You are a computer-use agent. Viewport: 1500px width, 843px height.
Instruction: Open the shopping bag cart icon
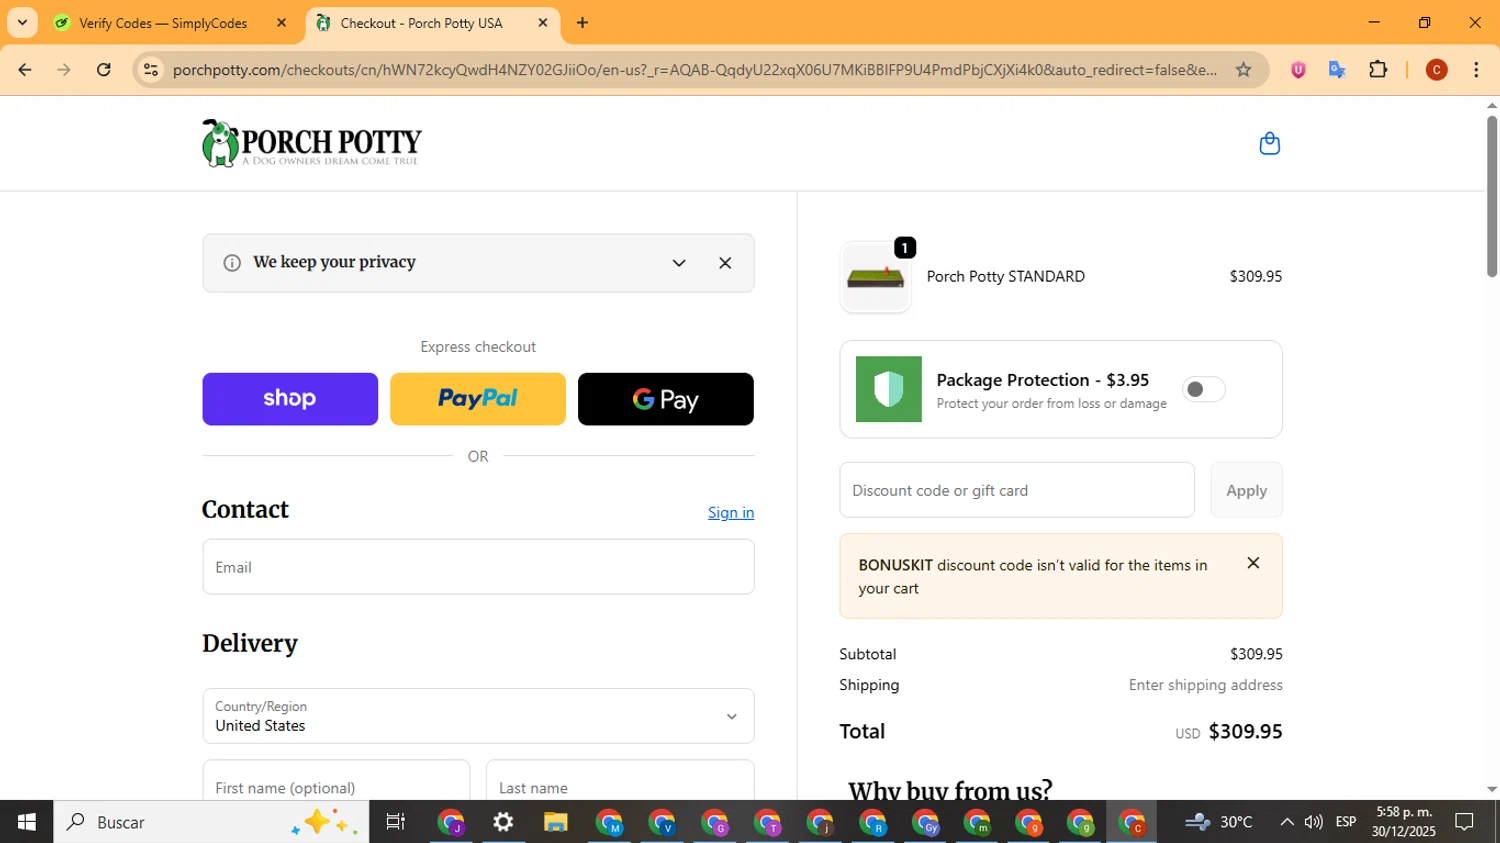click(1269, 143)
